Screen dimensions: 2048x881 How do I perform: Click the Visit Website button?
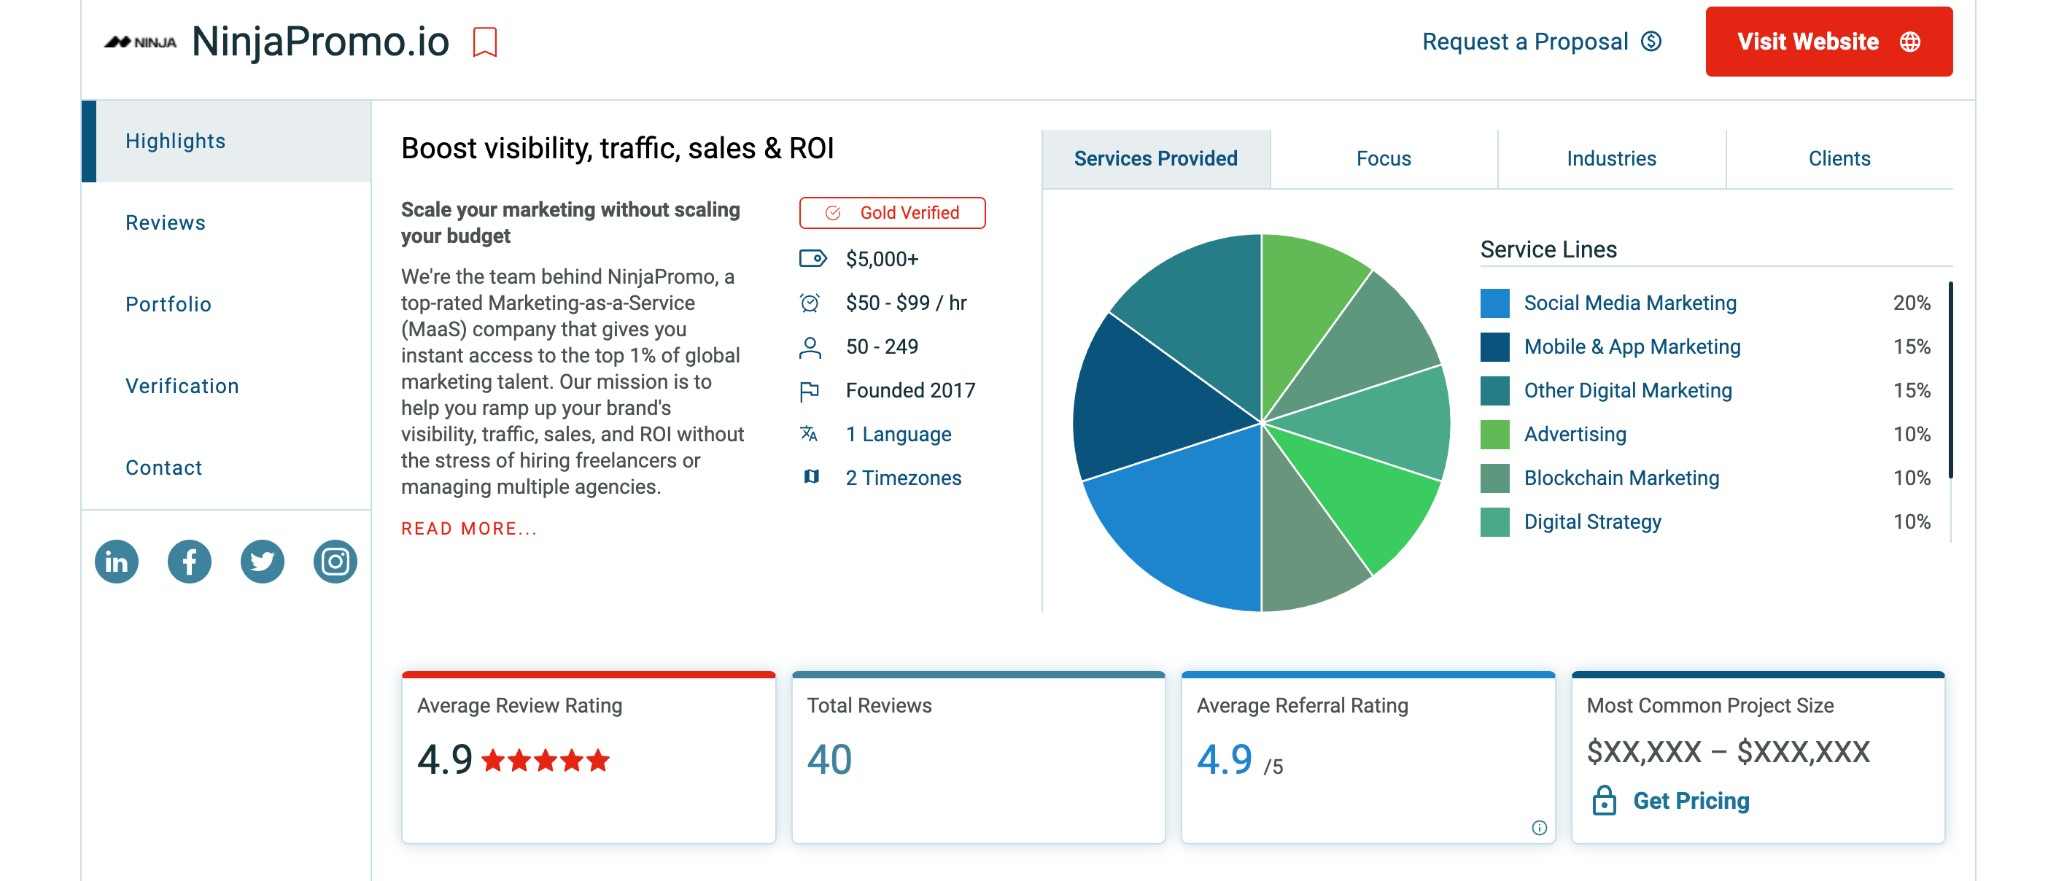(1829, 42)
